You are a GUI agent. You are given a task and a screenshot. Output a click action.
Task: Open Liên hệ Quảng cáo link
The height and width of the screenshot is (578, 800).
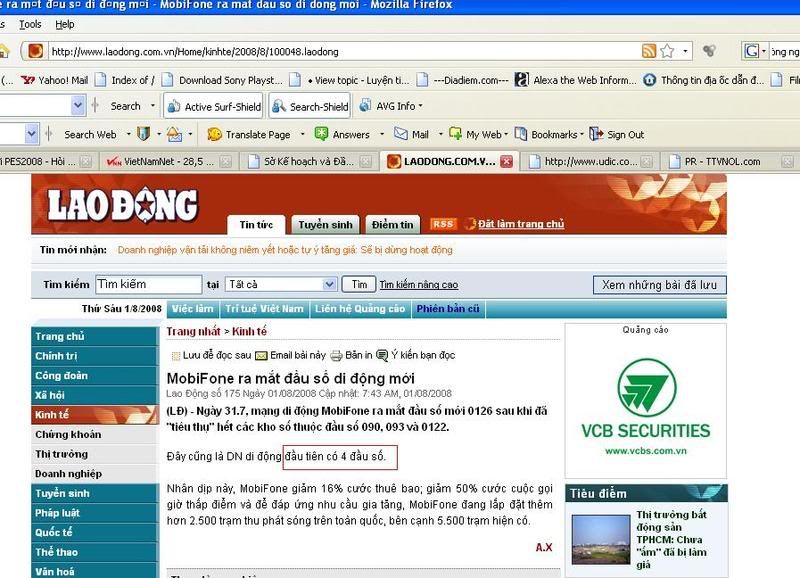point(360,309)
